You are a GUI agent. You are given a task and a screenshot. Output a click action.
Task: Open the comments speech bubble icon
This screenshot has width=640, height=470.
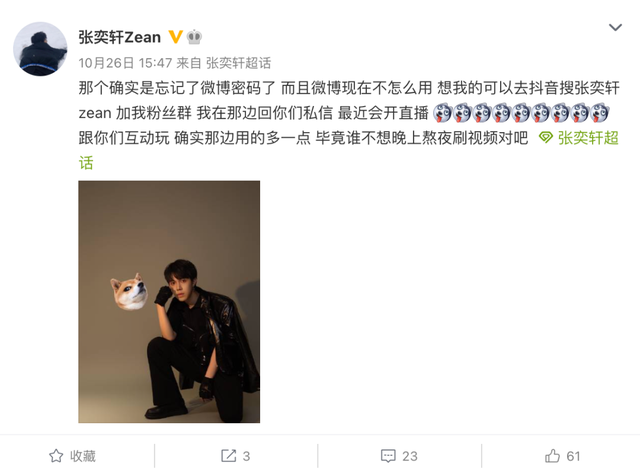coord(388,456)
